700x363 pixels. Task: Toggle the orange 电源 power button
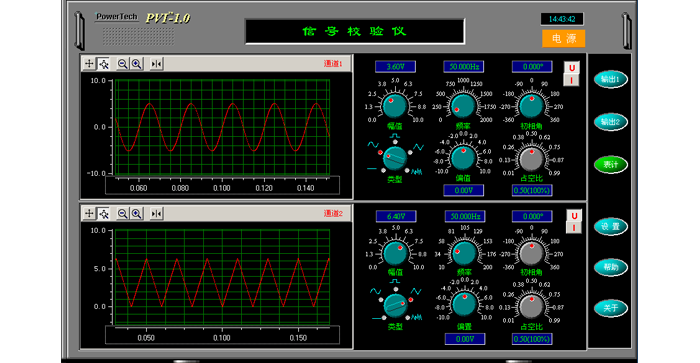563,38
